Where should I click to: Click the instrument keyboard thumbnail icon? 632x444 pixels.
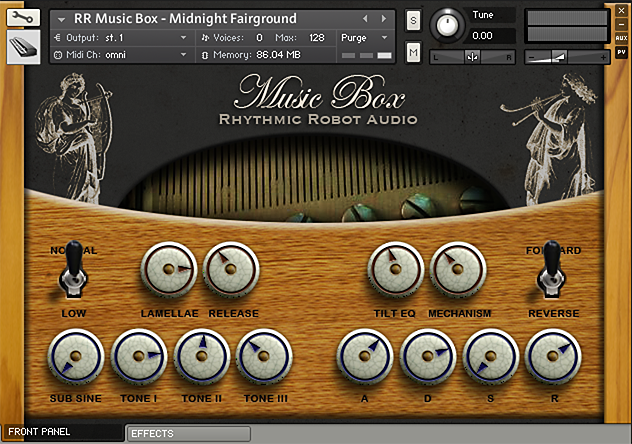pos(23,47)
